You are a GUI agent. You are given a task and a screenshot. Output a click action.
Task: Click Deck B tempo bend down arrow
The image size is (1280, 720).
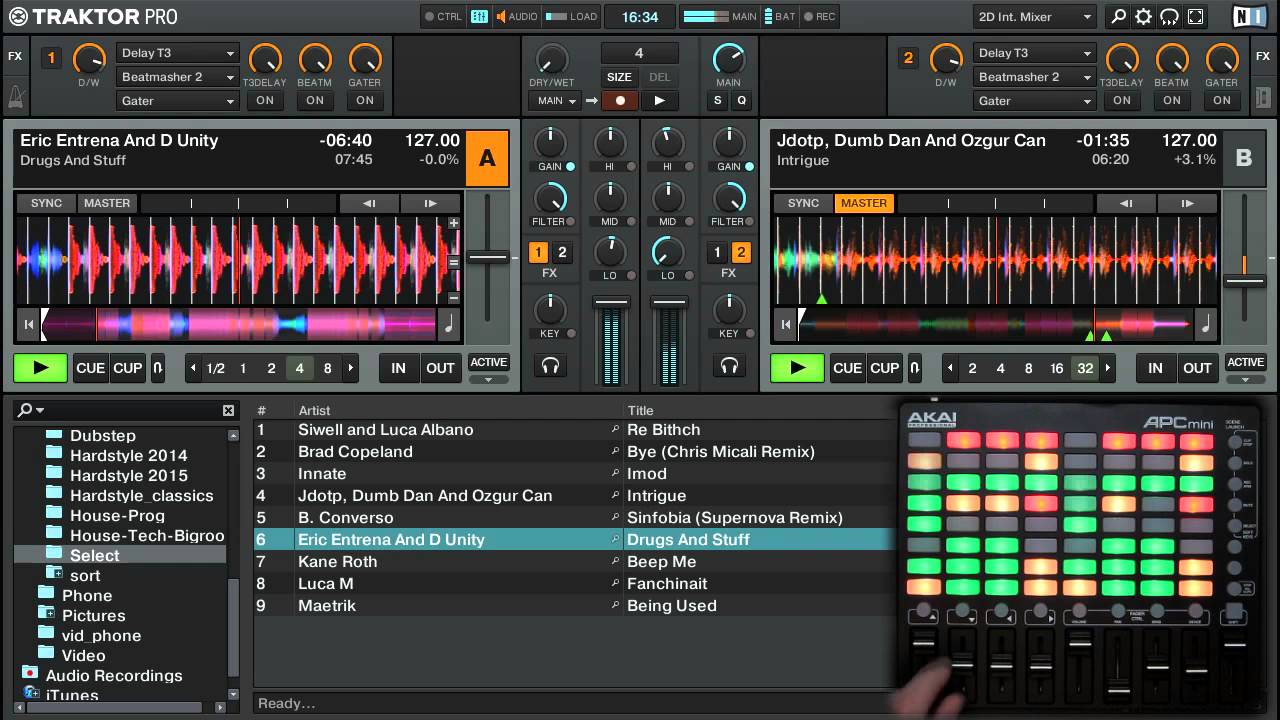tap(1126, 203)
